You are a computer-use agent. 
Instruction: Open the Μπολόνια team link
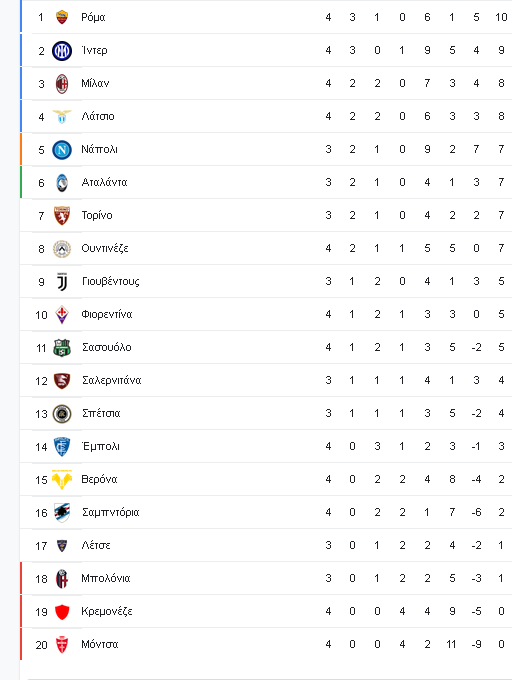tap(106, 578)
